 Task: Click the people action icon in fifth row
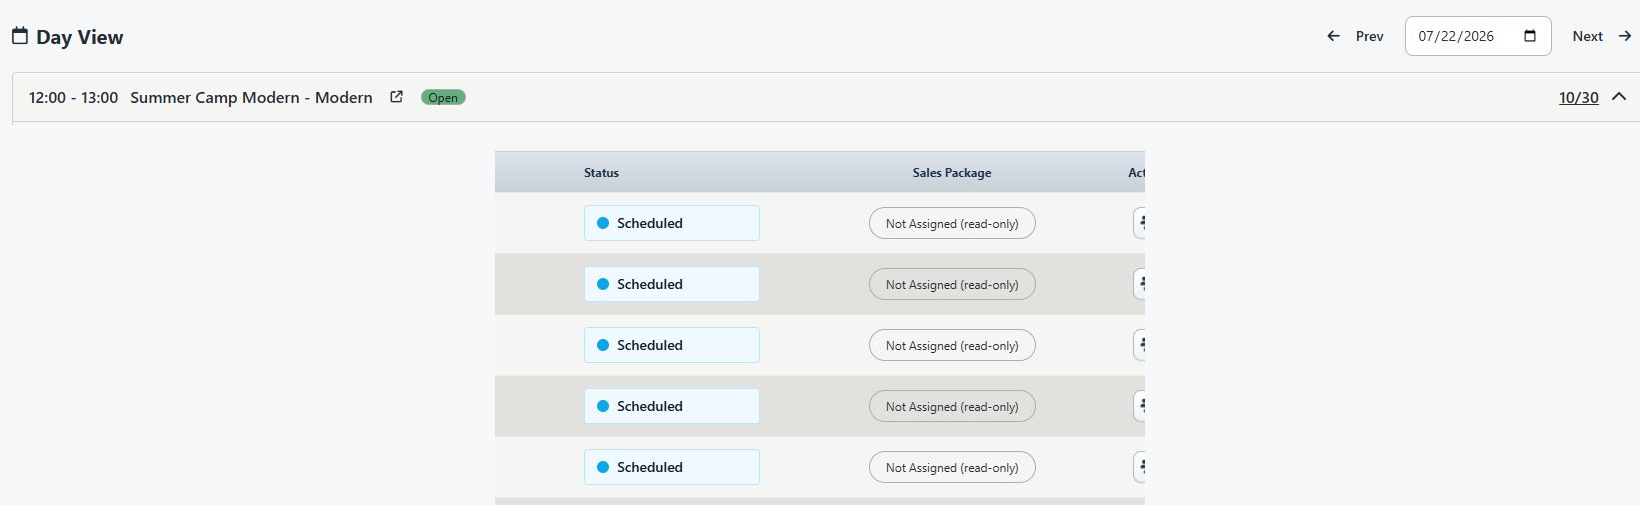[x=1140, y=467]
